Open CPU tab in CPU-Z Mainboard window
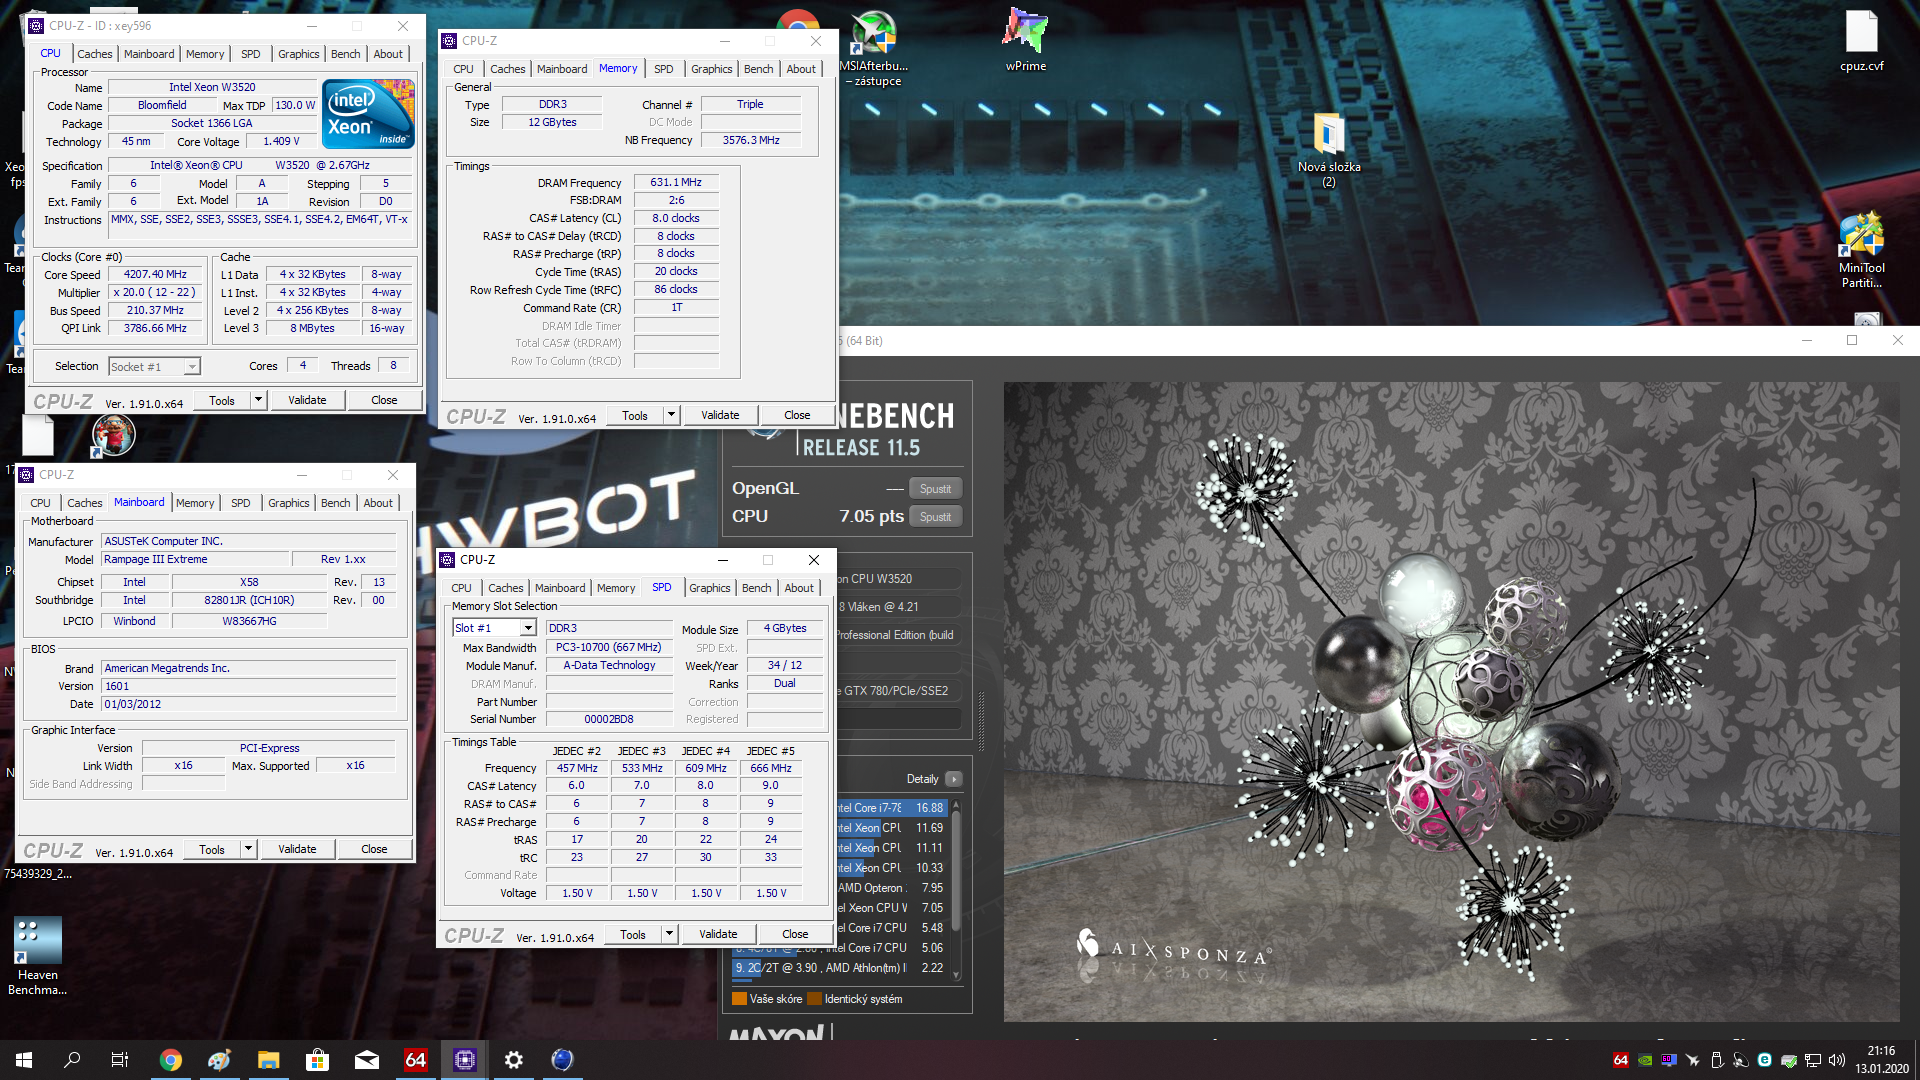 40,503
